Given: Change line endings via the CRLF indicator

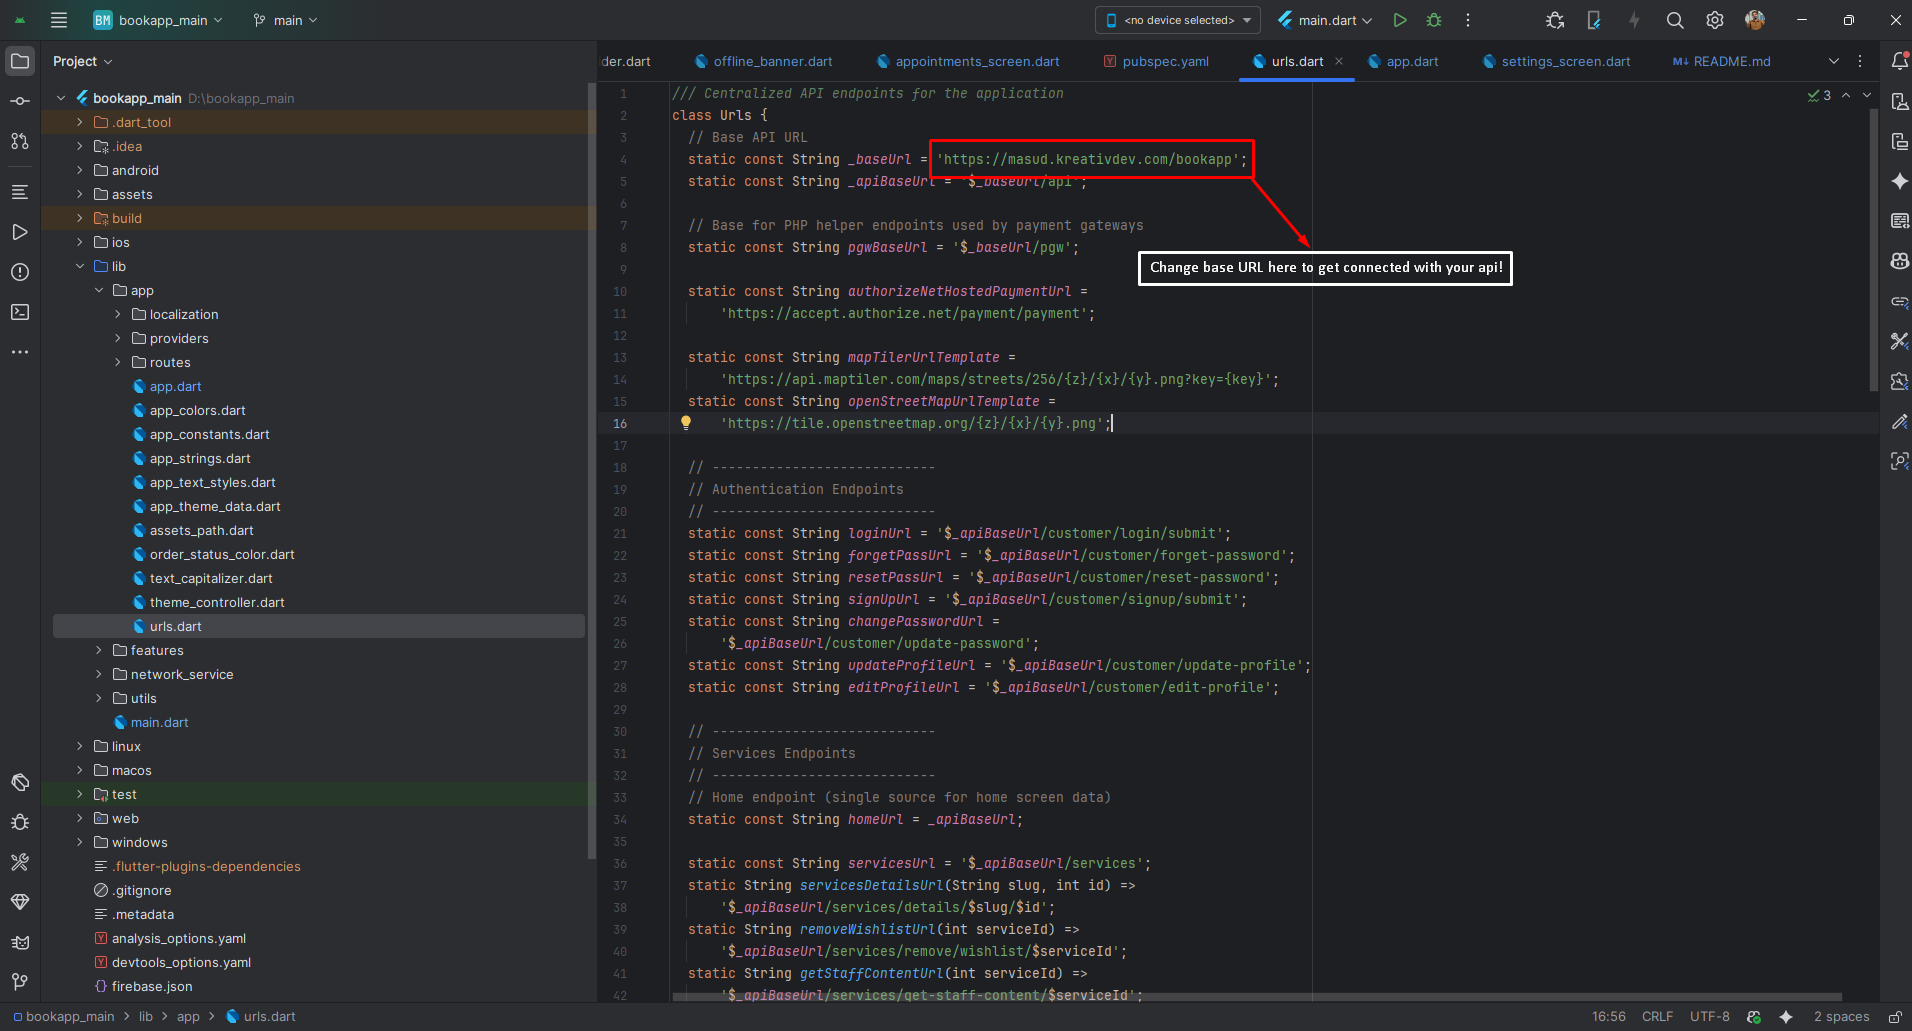Looking at the screenshot, I should [1657, 1016].
